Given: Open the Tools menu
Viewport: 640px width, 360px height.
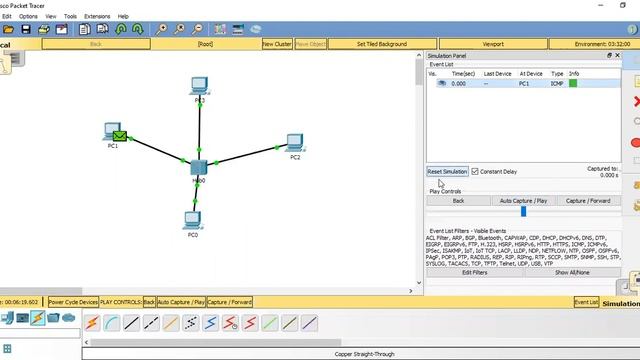Looking at the screenshot, I should pos(70,16).
